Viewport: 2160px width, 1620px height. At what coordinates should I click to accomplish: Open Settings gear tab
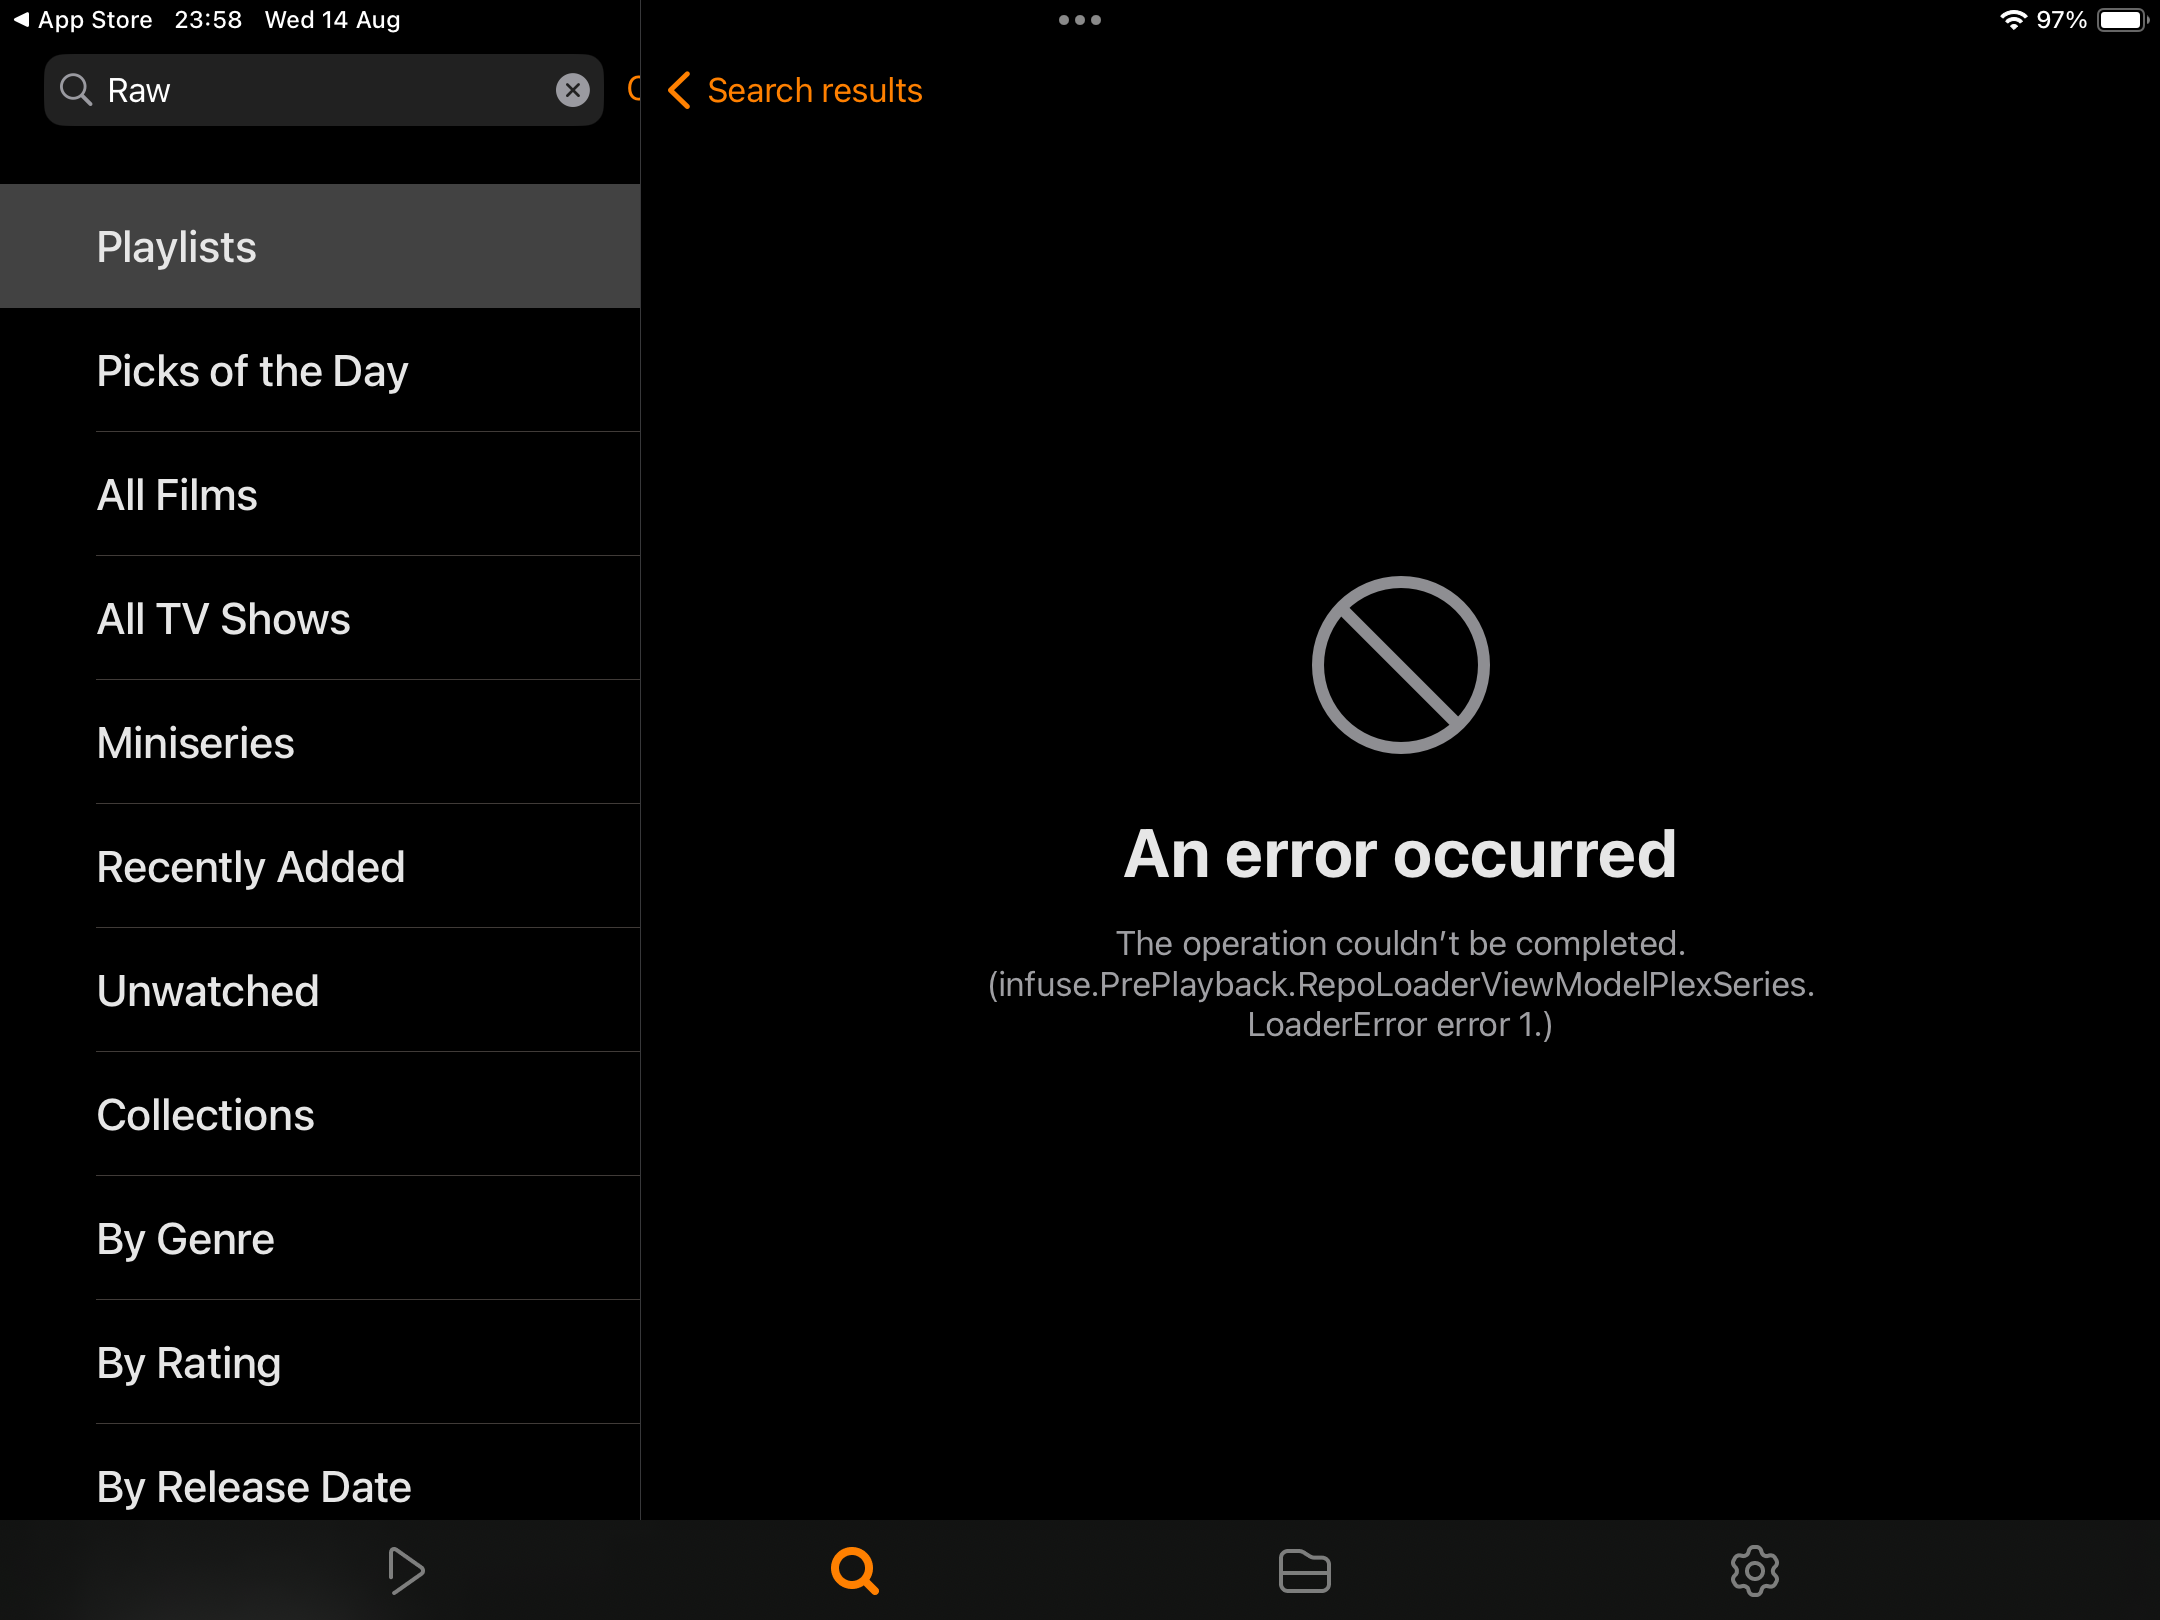click(1754, 1570)
